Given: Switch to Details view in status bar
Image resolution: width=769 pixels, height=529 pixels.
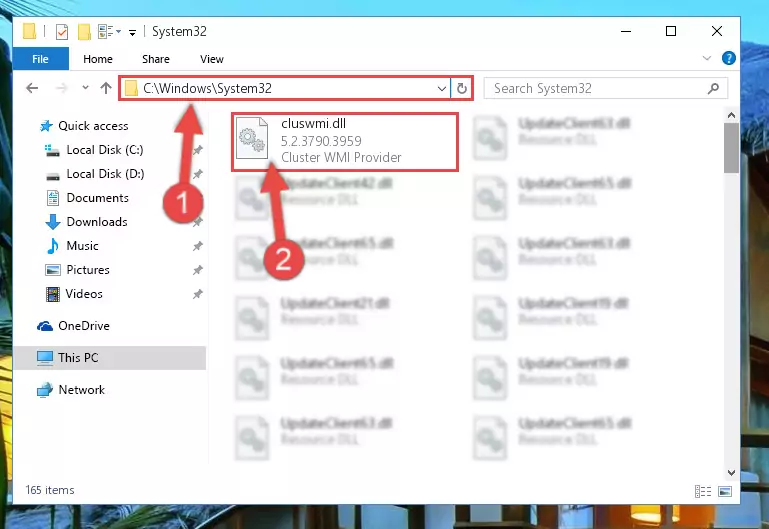Looking at the screenshot, I should (703, 491).
